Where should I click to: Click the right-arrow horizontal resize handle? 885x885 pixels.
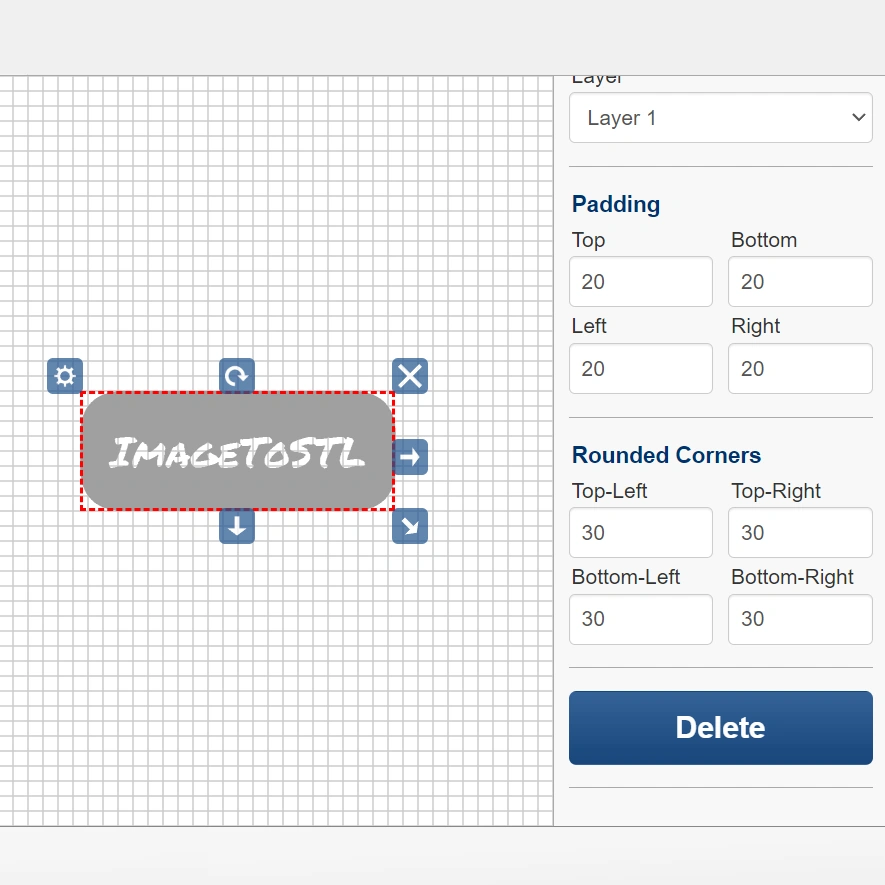pos(410,457)
